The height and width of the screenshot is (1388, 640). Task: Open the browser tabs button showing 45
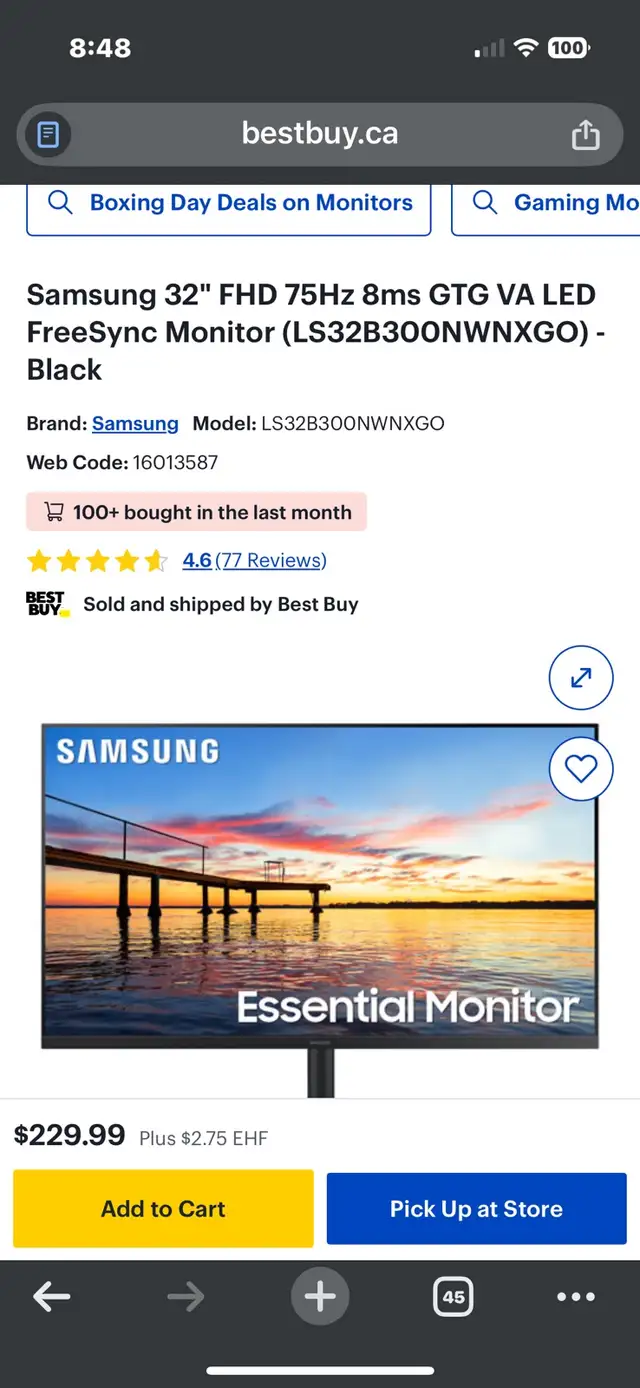pyautogui.click(x=453, y=1296)
